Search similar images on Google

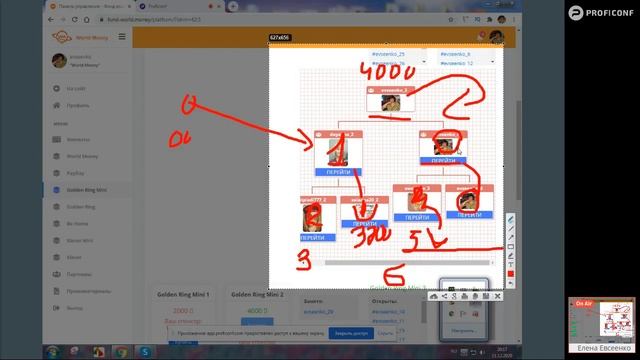(x=454, y=296)
